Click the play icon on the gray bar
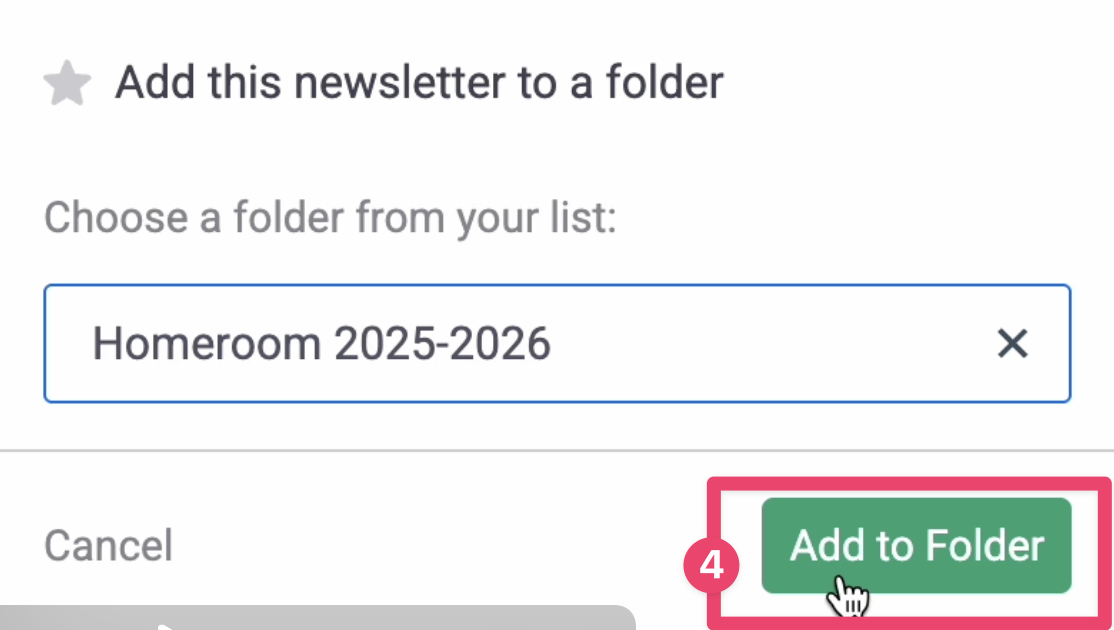Viewport: 1114px width, 630px height. point(165,626)
